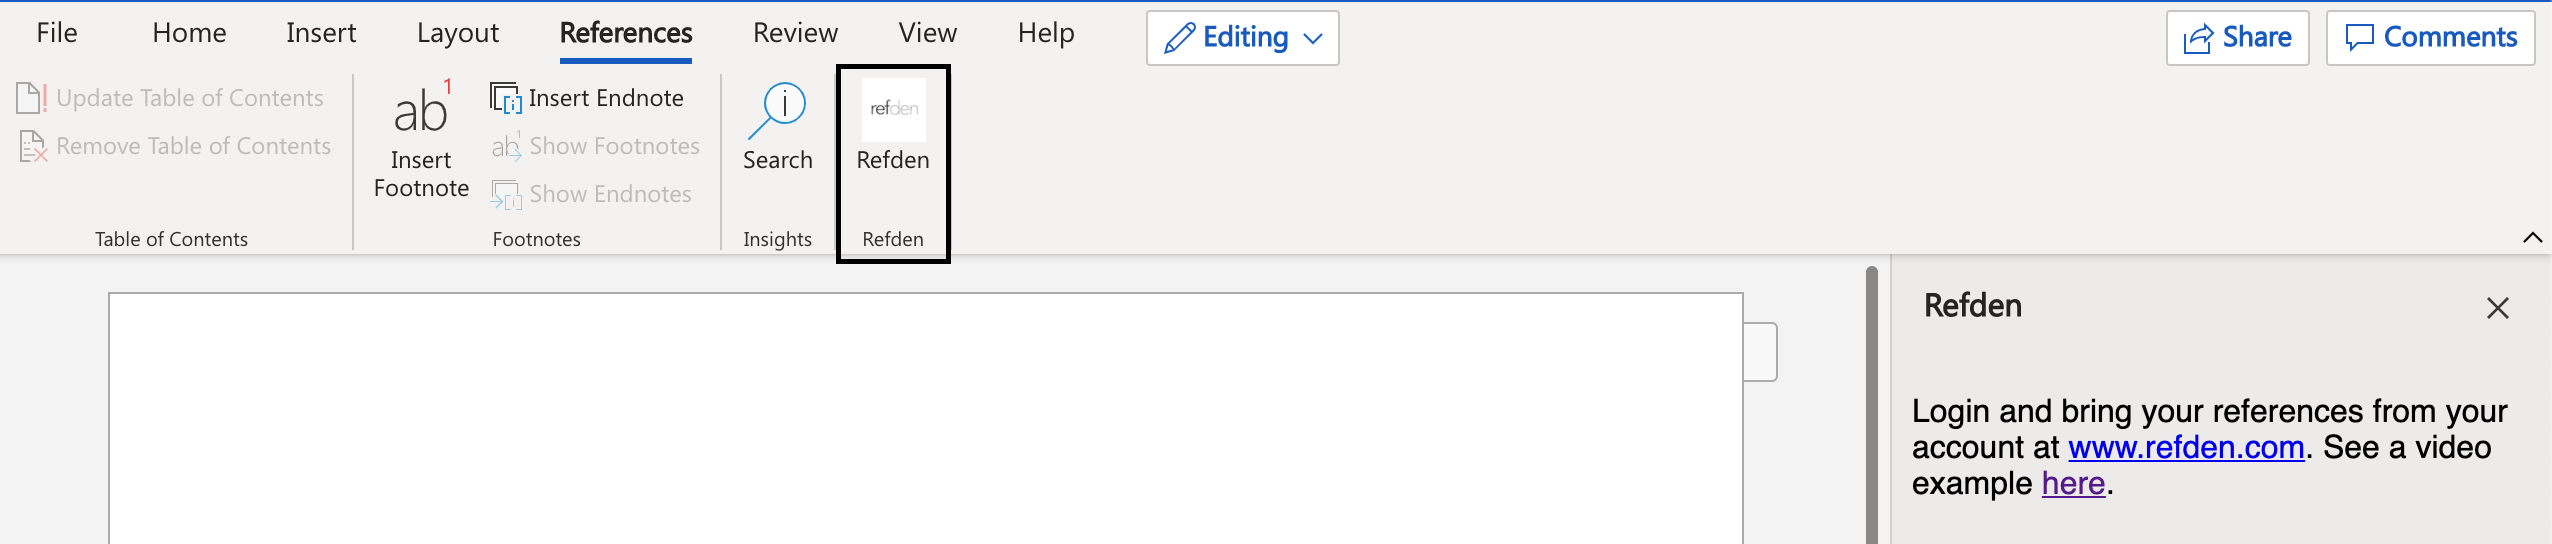This screenshot has height=544, width=2552.
Task: Close the Refden side panel
Action: coord(2498,308)
